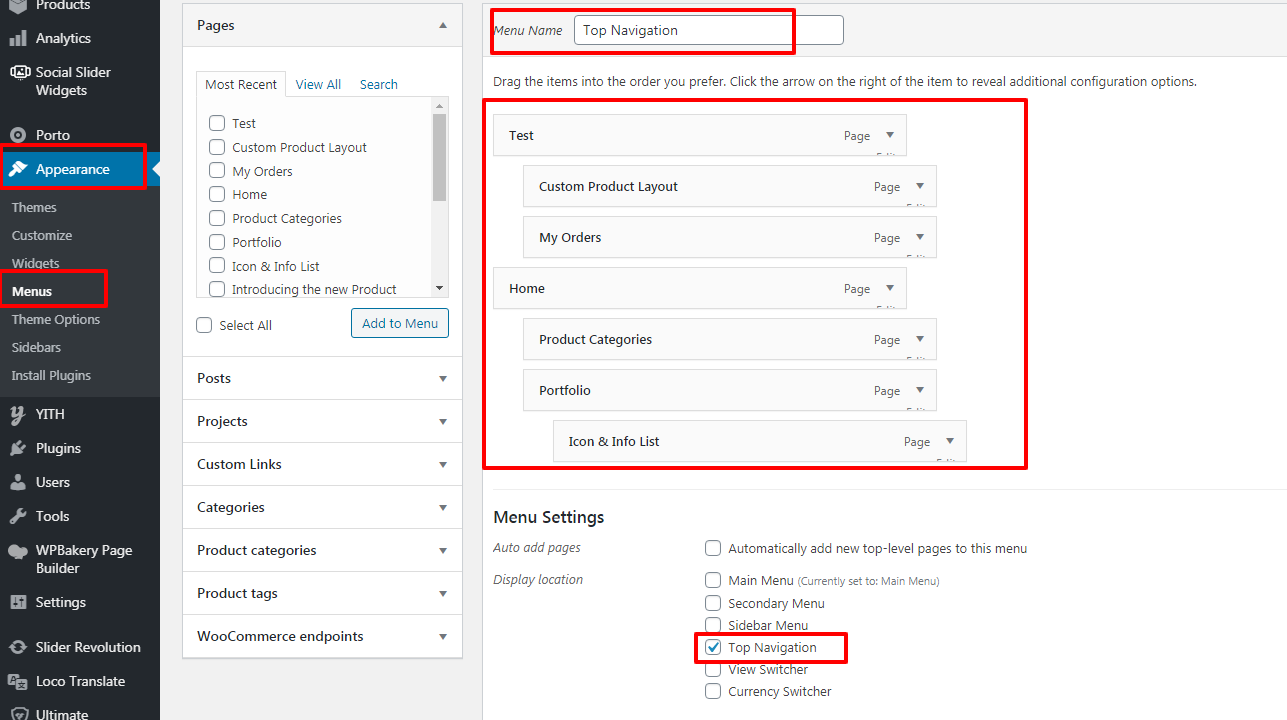Expand the Projects panel
Image resolution: width=1287 pixels, height=720 pixels.
coord(443,421)
